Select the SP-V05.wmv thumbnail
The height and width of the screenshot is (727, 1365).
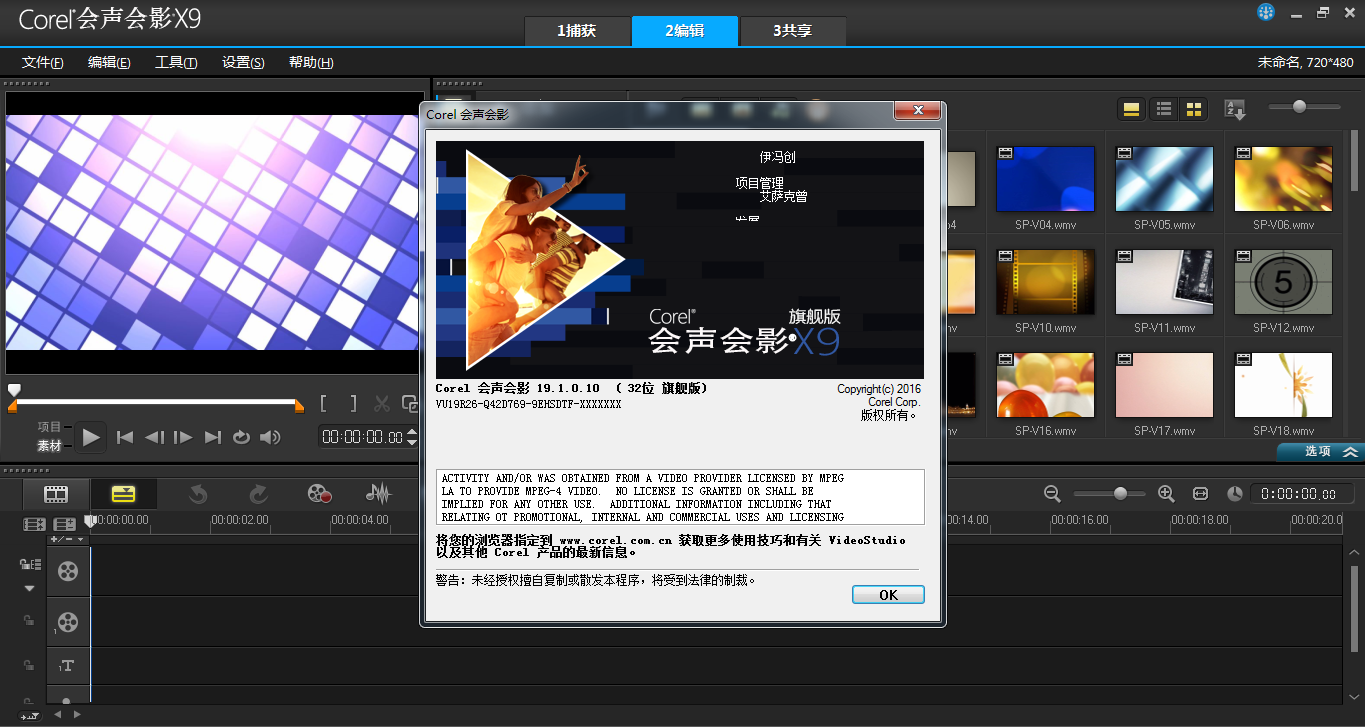[x=1164, y=179]
